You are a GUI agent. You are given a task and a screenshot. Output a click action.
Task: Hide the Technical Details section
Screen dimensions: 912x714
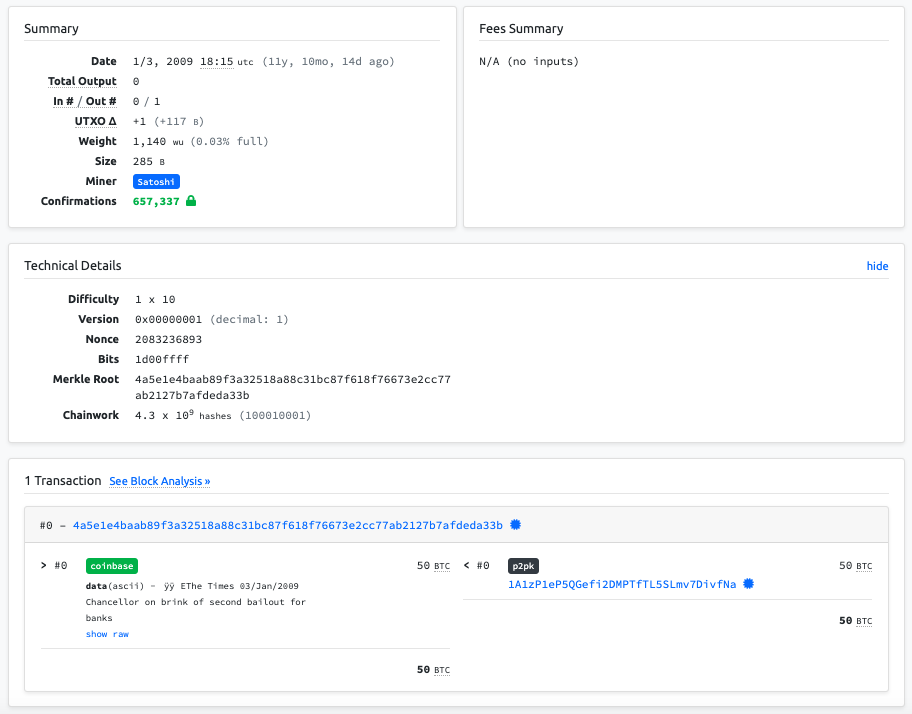[x=877, y=266]
